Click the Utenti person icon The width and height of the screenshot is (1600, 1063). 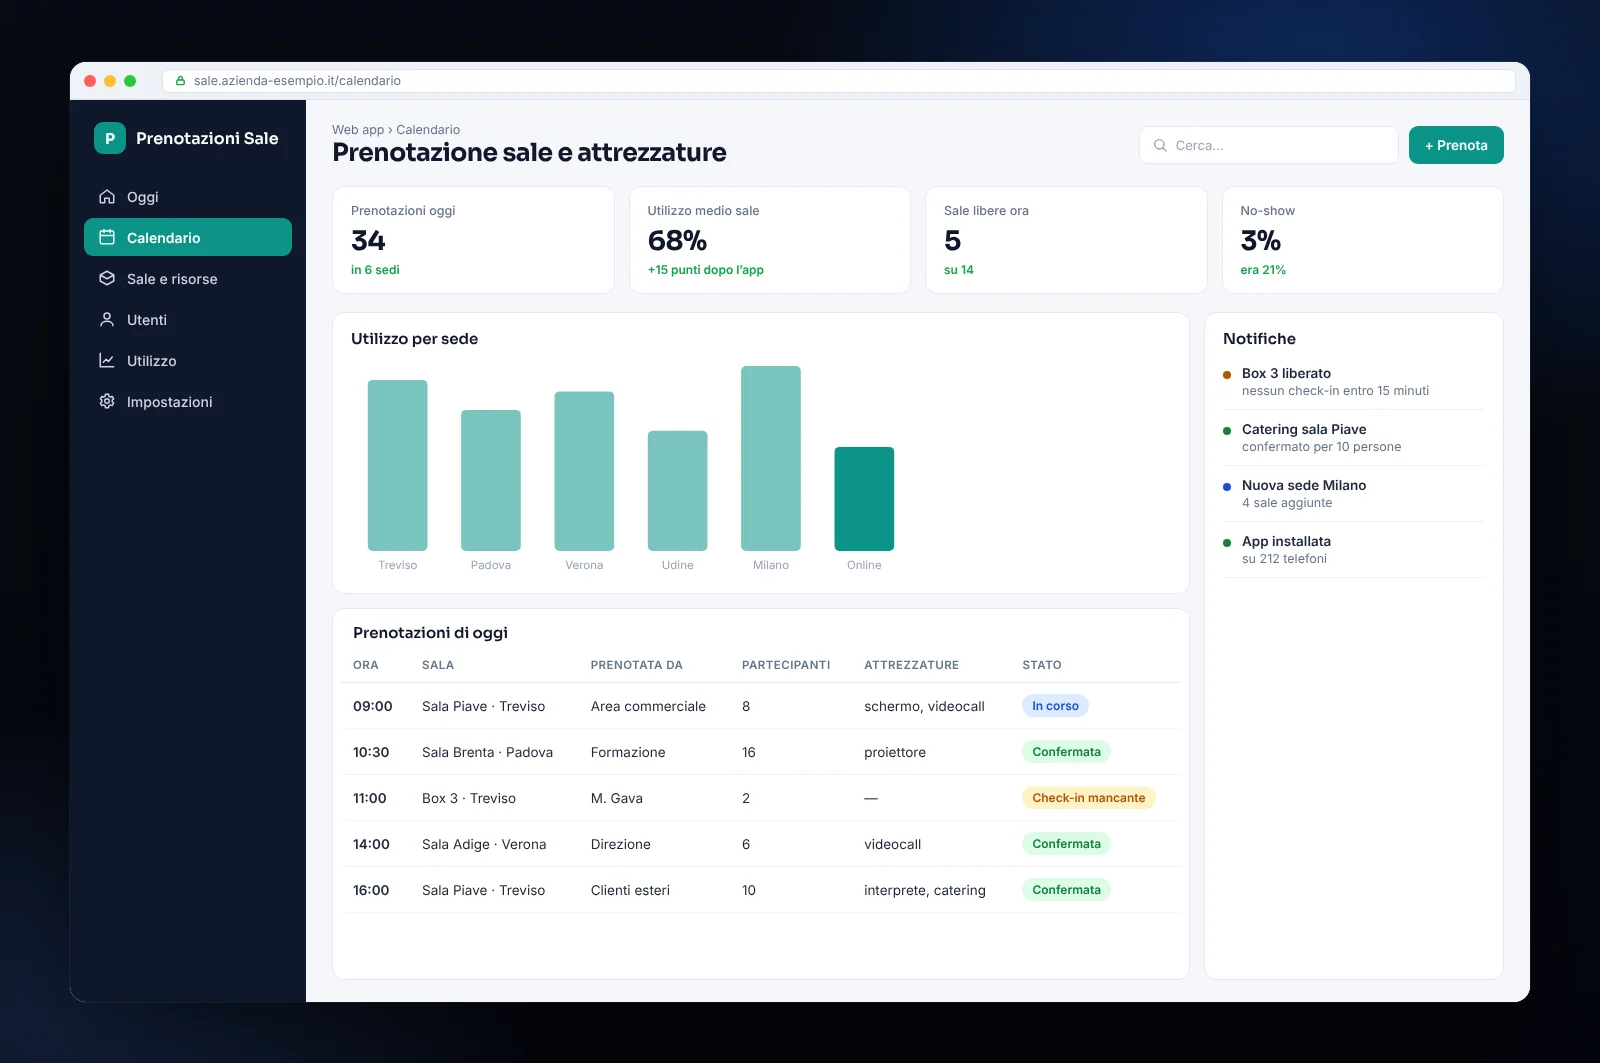click(x=107, y=320)
